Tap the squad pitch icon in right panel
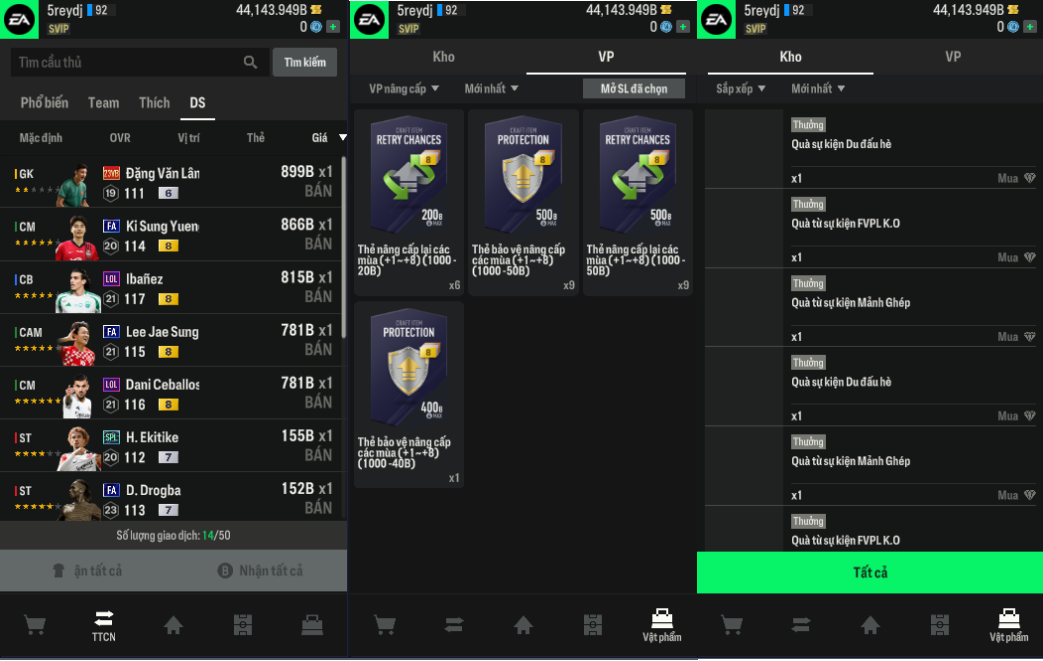The height and width of the screenshot is (661, 1043). pos(939,625)
